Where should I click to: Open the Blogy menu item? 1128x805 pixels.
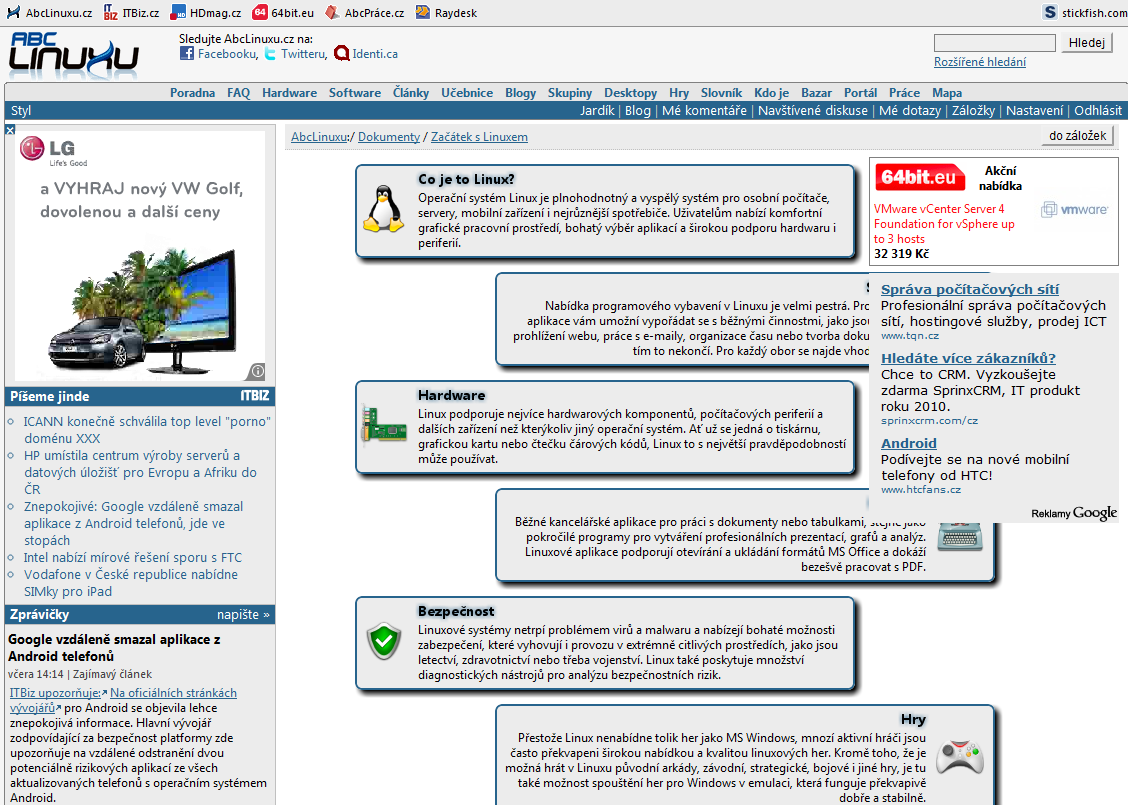pyautogui.click(x=520, y=92)
